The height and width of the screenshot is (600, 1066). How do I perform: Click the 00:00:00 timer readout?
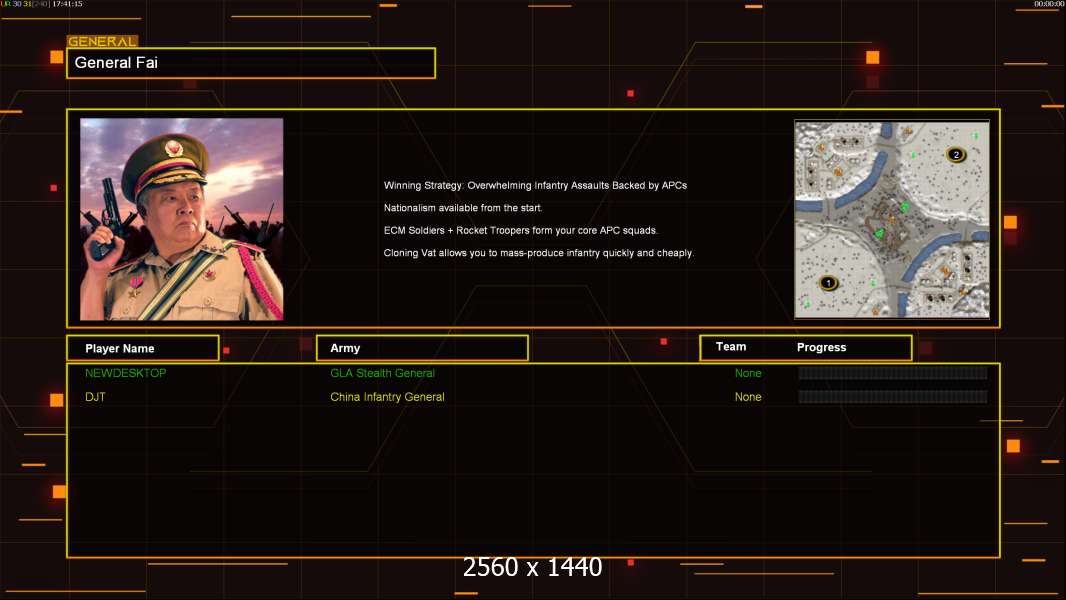[x=1049, y=4]
